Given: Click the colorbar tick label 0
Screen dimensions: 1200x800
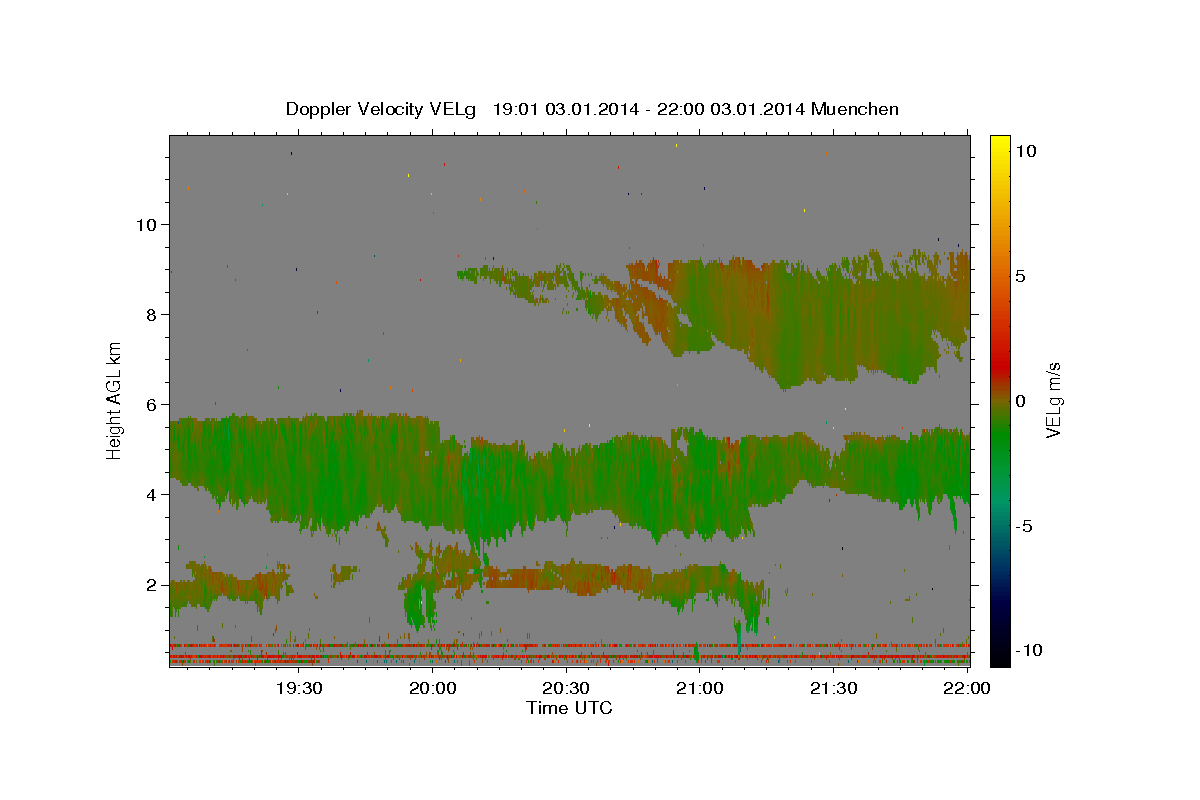Looking at the screenshot, I should click(1020, 401).
